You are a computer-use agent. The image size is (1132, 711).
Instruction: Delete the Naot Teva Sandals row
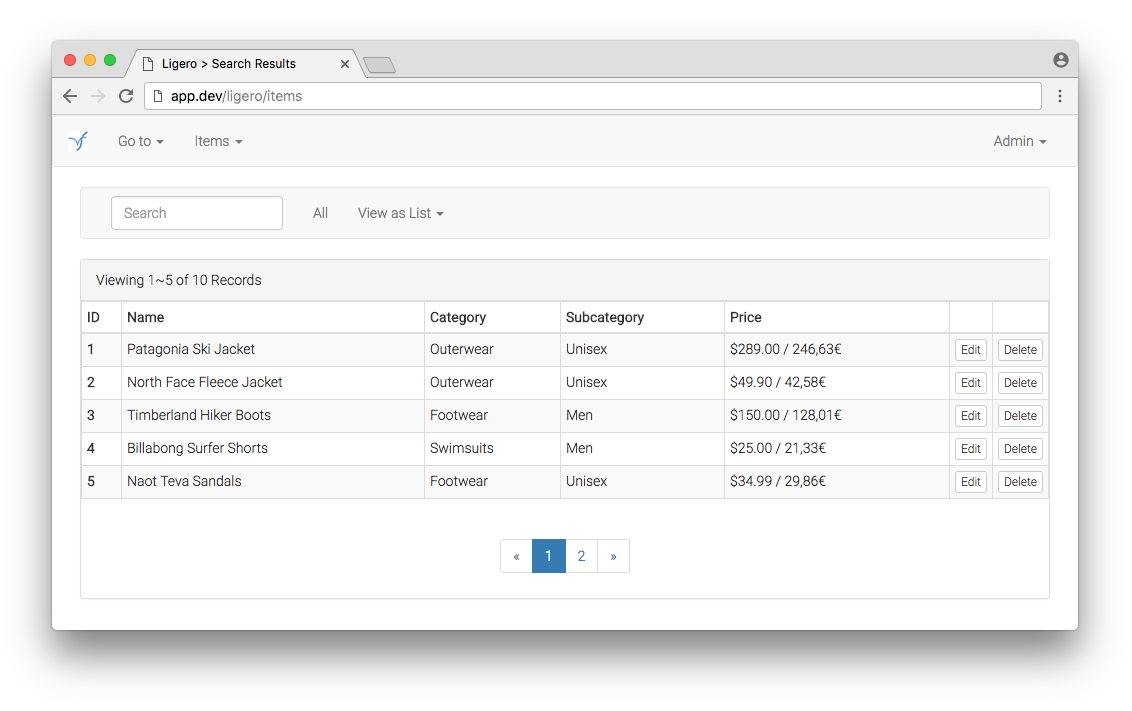point(1019,482)
